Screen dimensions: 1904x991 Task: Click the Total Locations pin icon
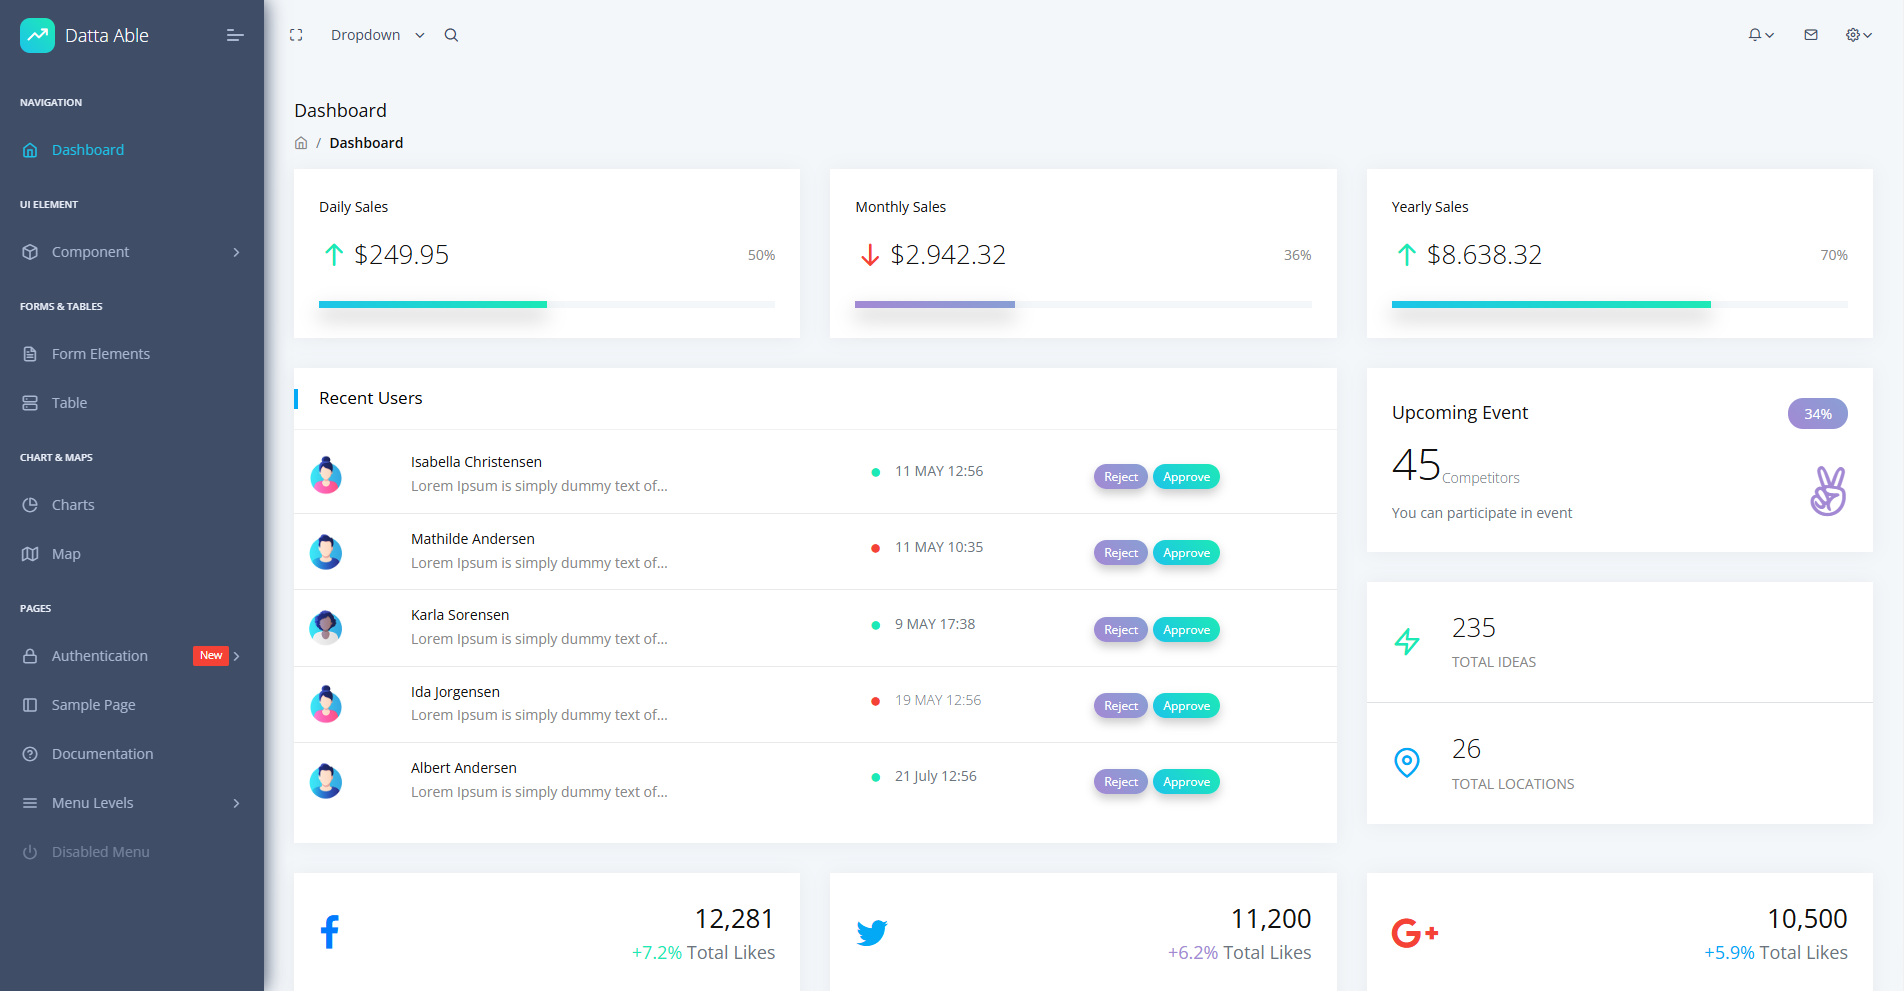tap(1407, 763)
